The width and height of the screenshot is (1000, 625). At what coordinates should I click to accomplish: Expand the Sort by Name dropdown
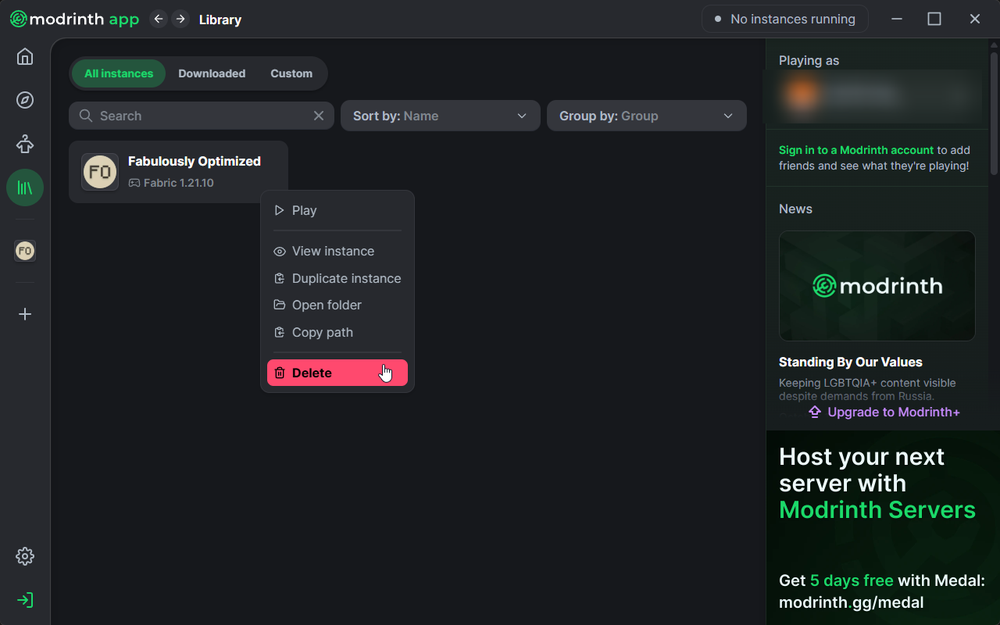[440, 116]
